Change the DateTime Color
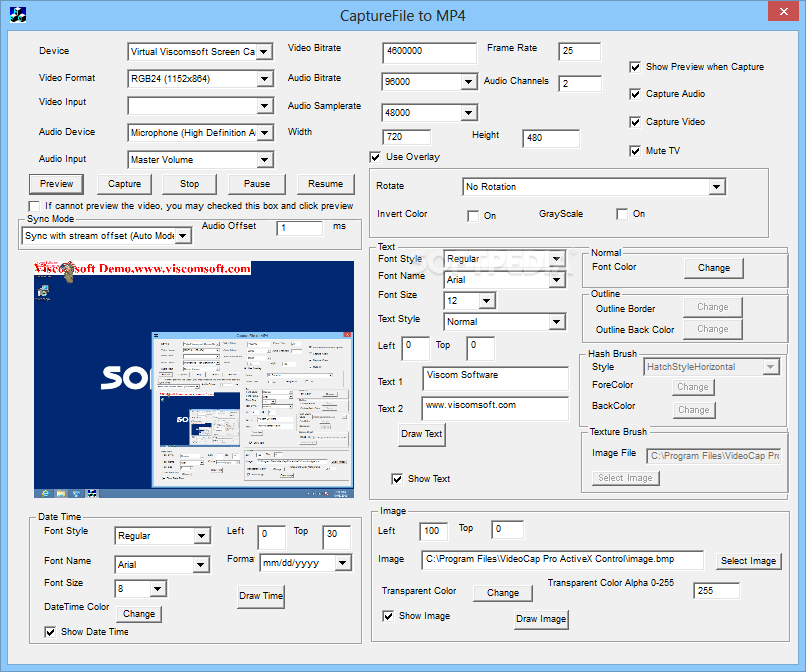806x672 pixels. tap(139, 614)
